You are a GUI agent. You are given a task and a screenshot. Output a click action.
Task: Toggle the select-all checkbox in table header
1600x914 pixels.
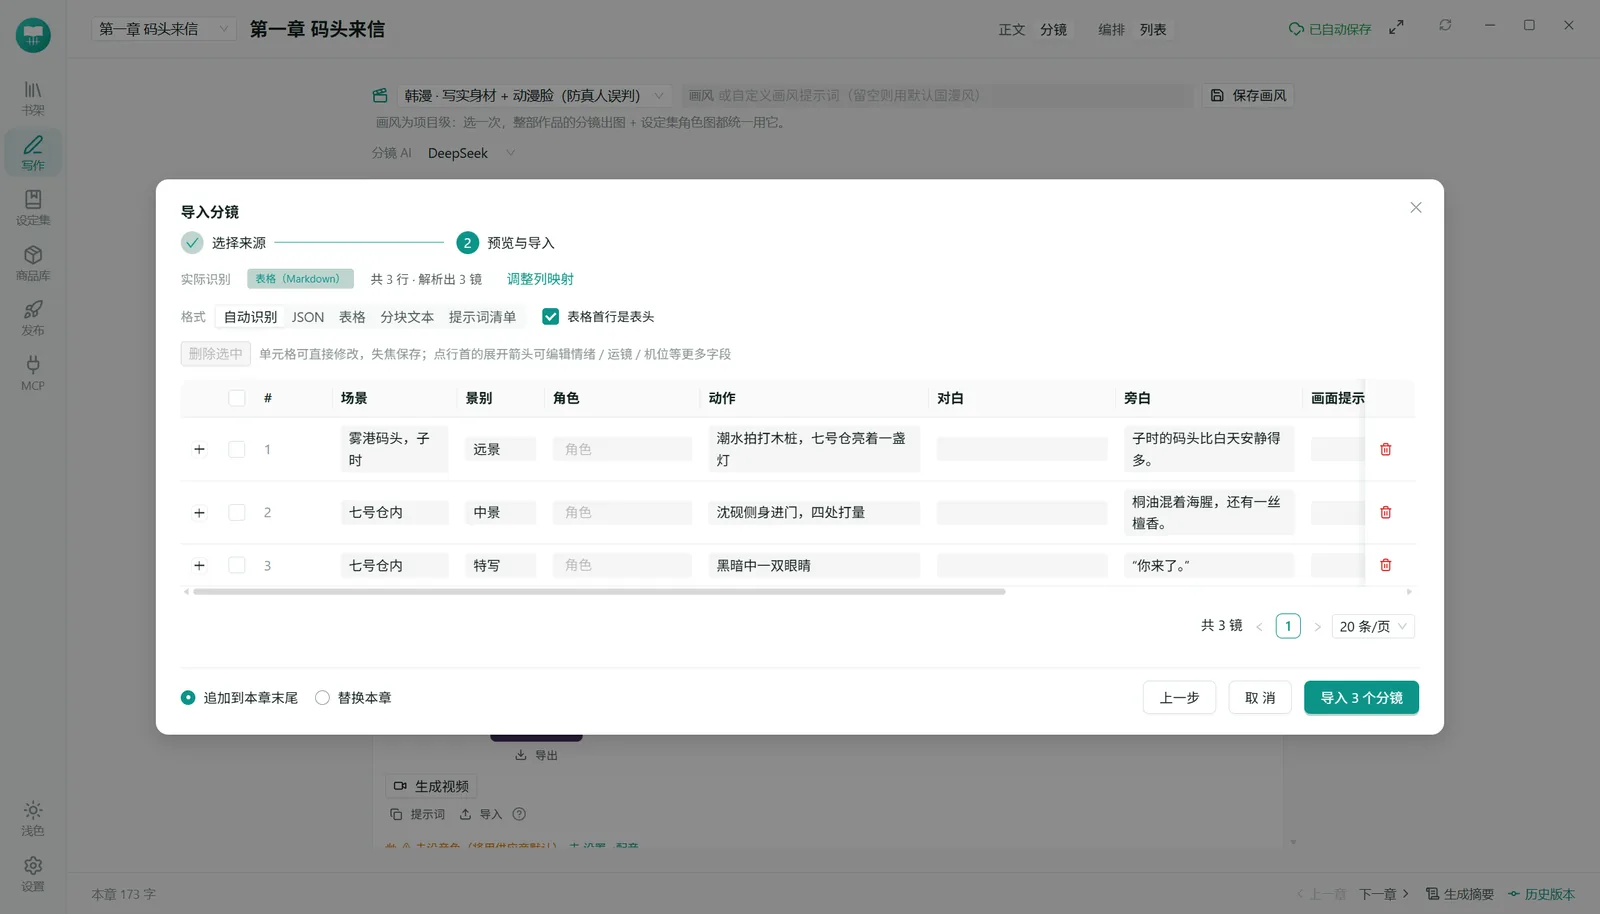(237, 398)
